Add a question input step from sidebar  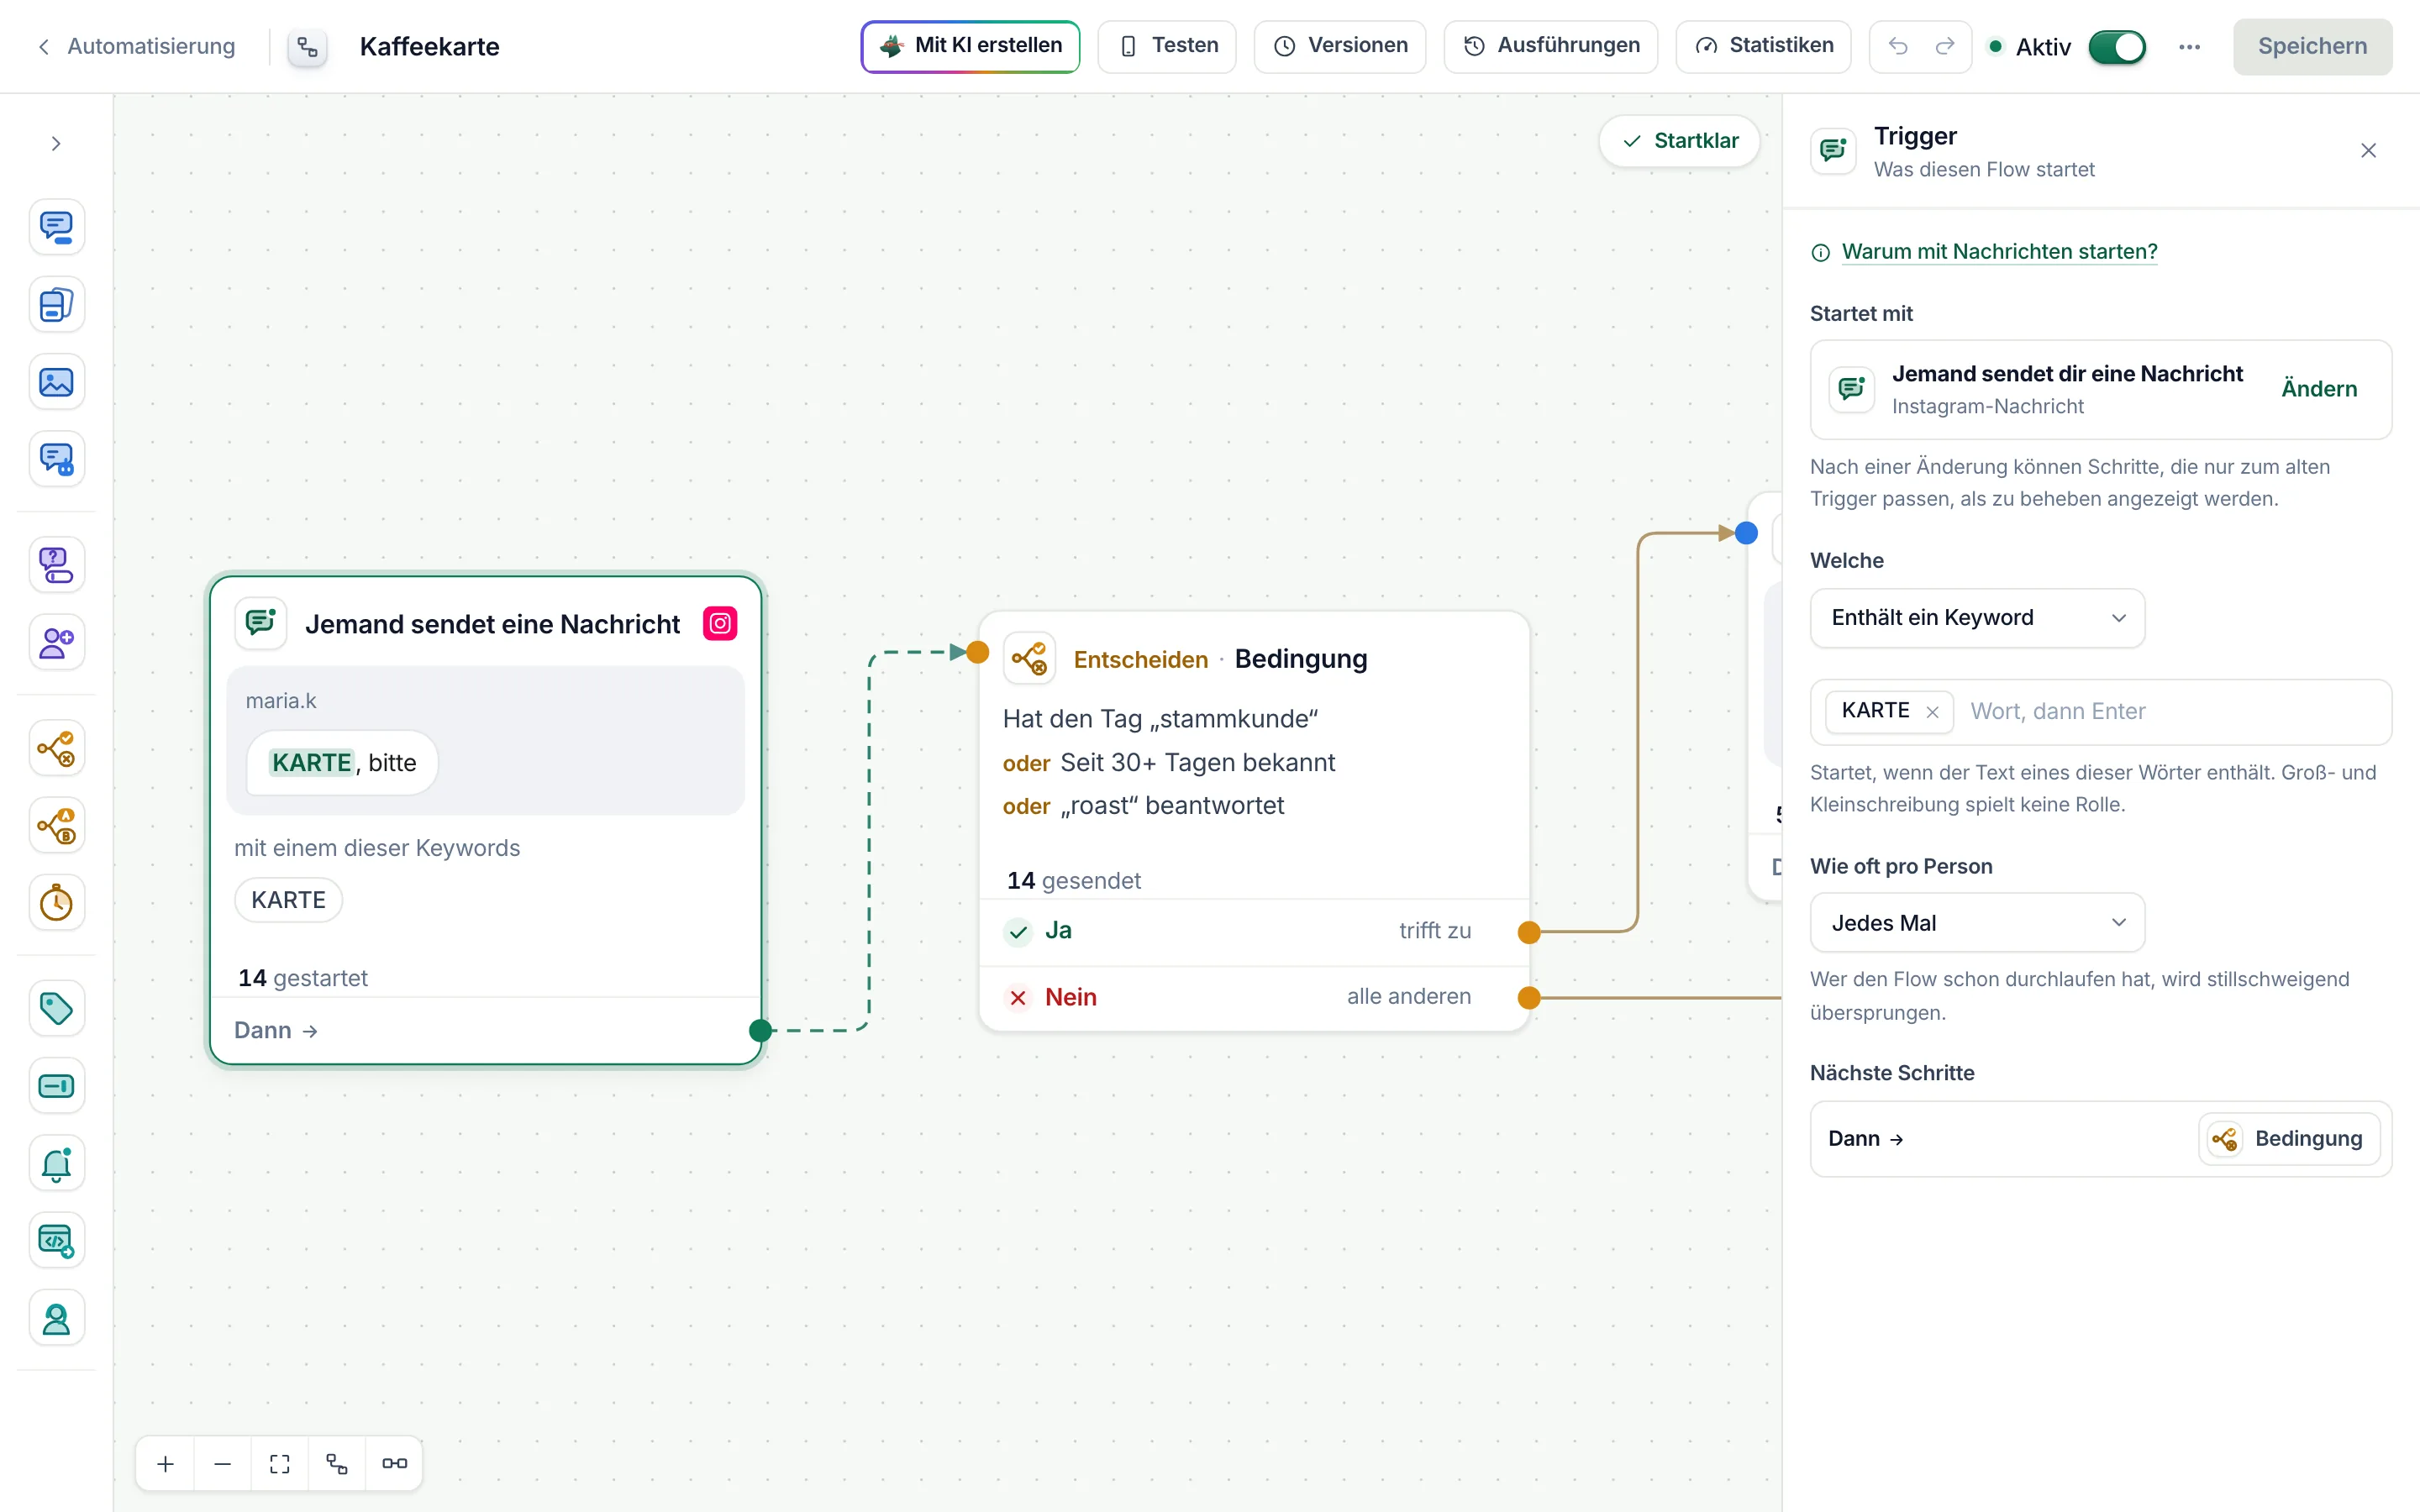(56, 565)
